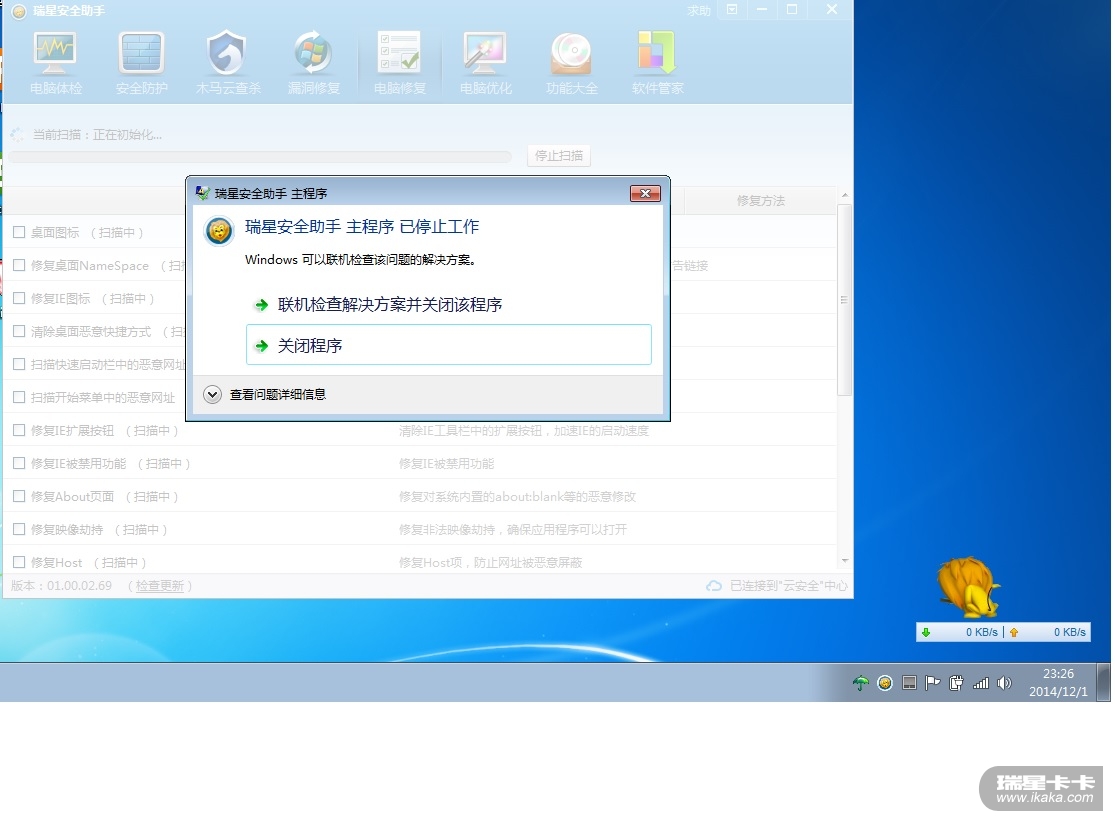Toggle 修复IE扩展按钮 checkbox
The image size is (1115, 820).
[x=19, y=430]
